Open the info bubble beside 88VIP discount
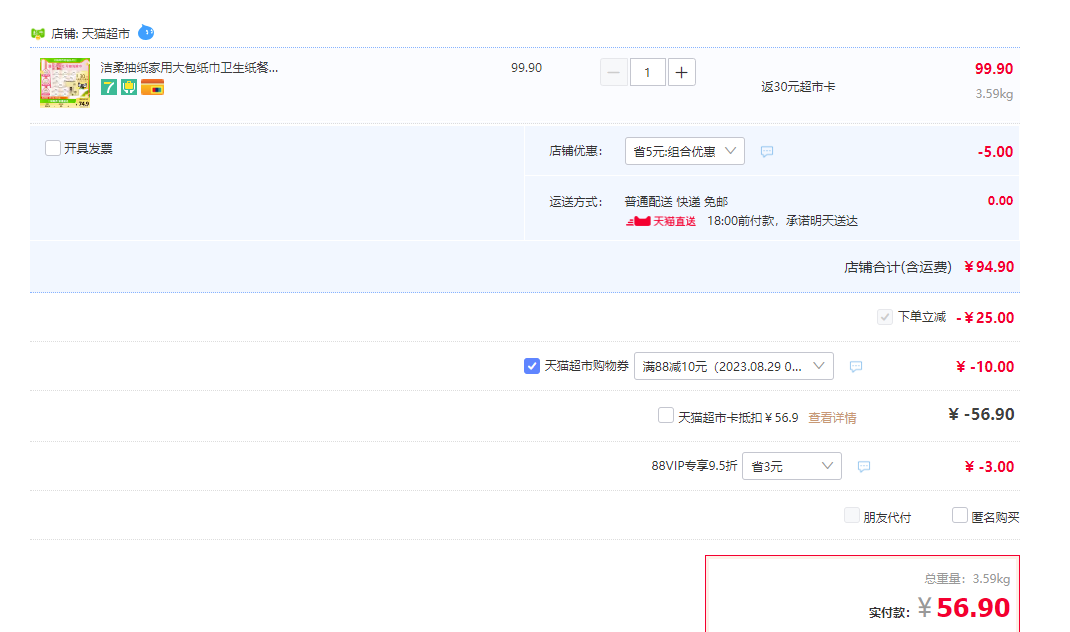This screenshot has height=632, width=1070. [x=864, y=467]
